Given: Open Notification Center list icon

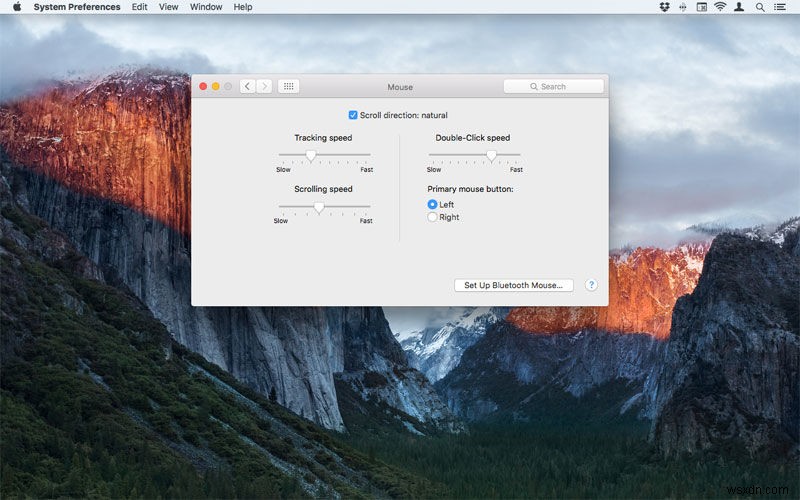Looking at the screenshot, I should pos(780,7).
